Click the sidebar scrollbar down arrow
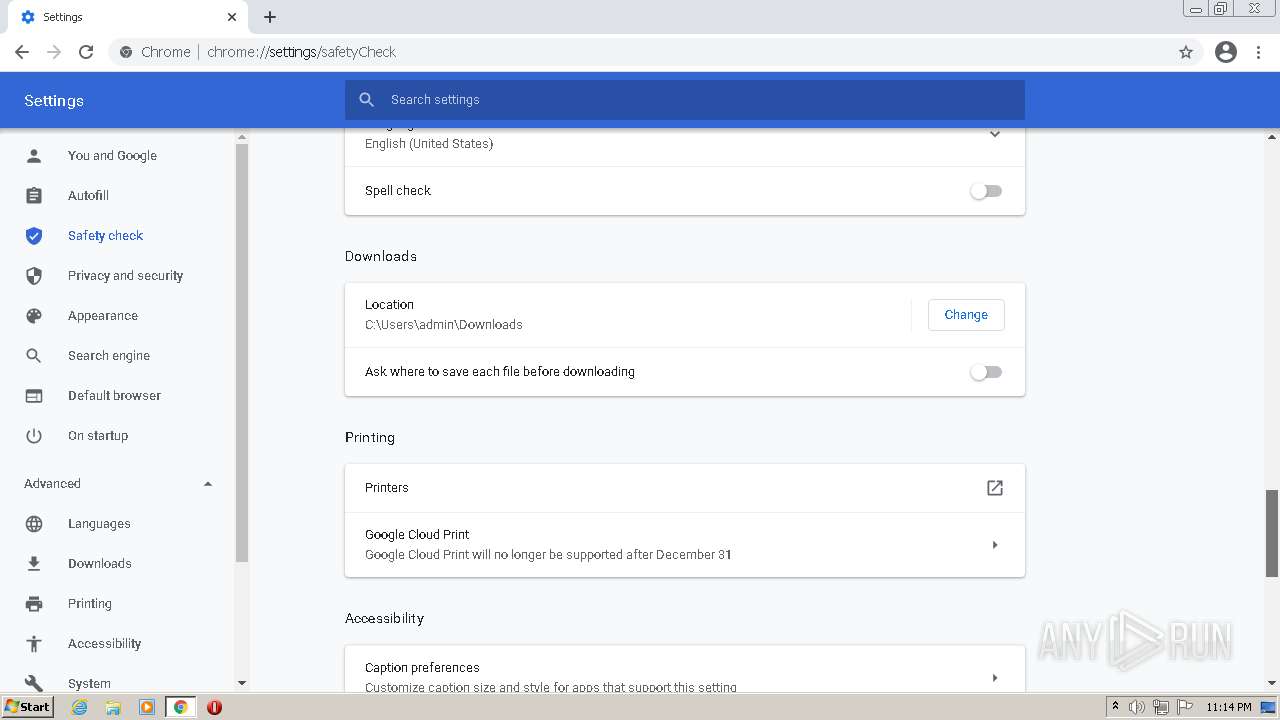This screenshot has width=1280, height=720. pos(241,683)
